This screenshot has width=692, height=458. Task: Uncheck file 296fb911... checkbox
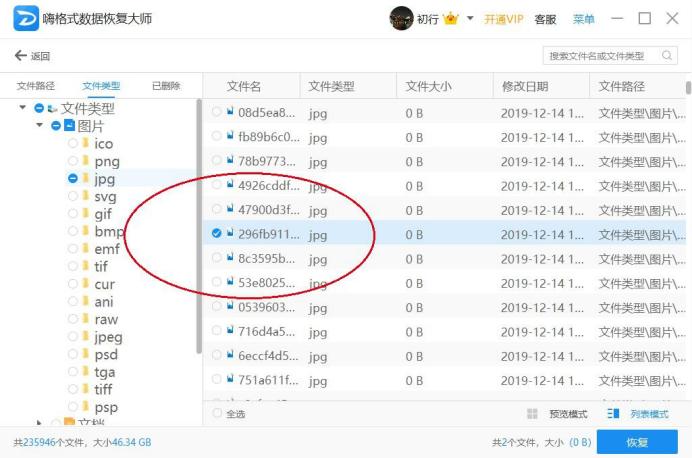tap(216, 233)
